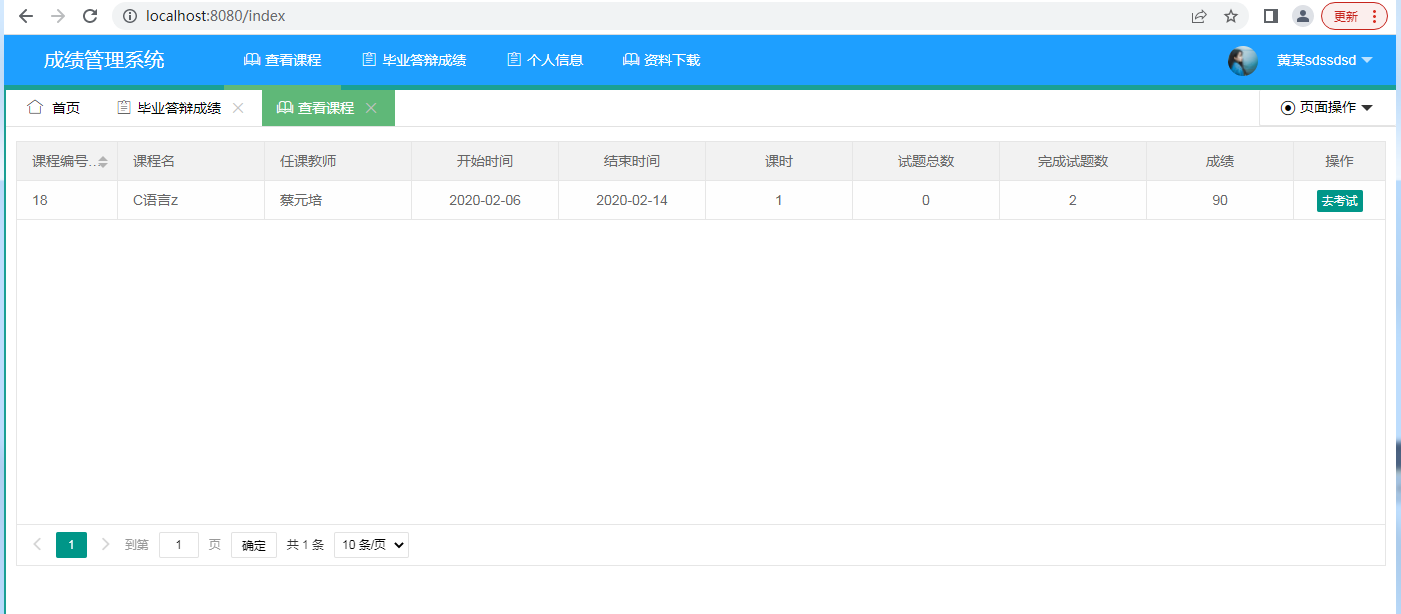Click the Chrome profile icon
This screenshot has height=614, width=1401.
[x=1302, y=16]
